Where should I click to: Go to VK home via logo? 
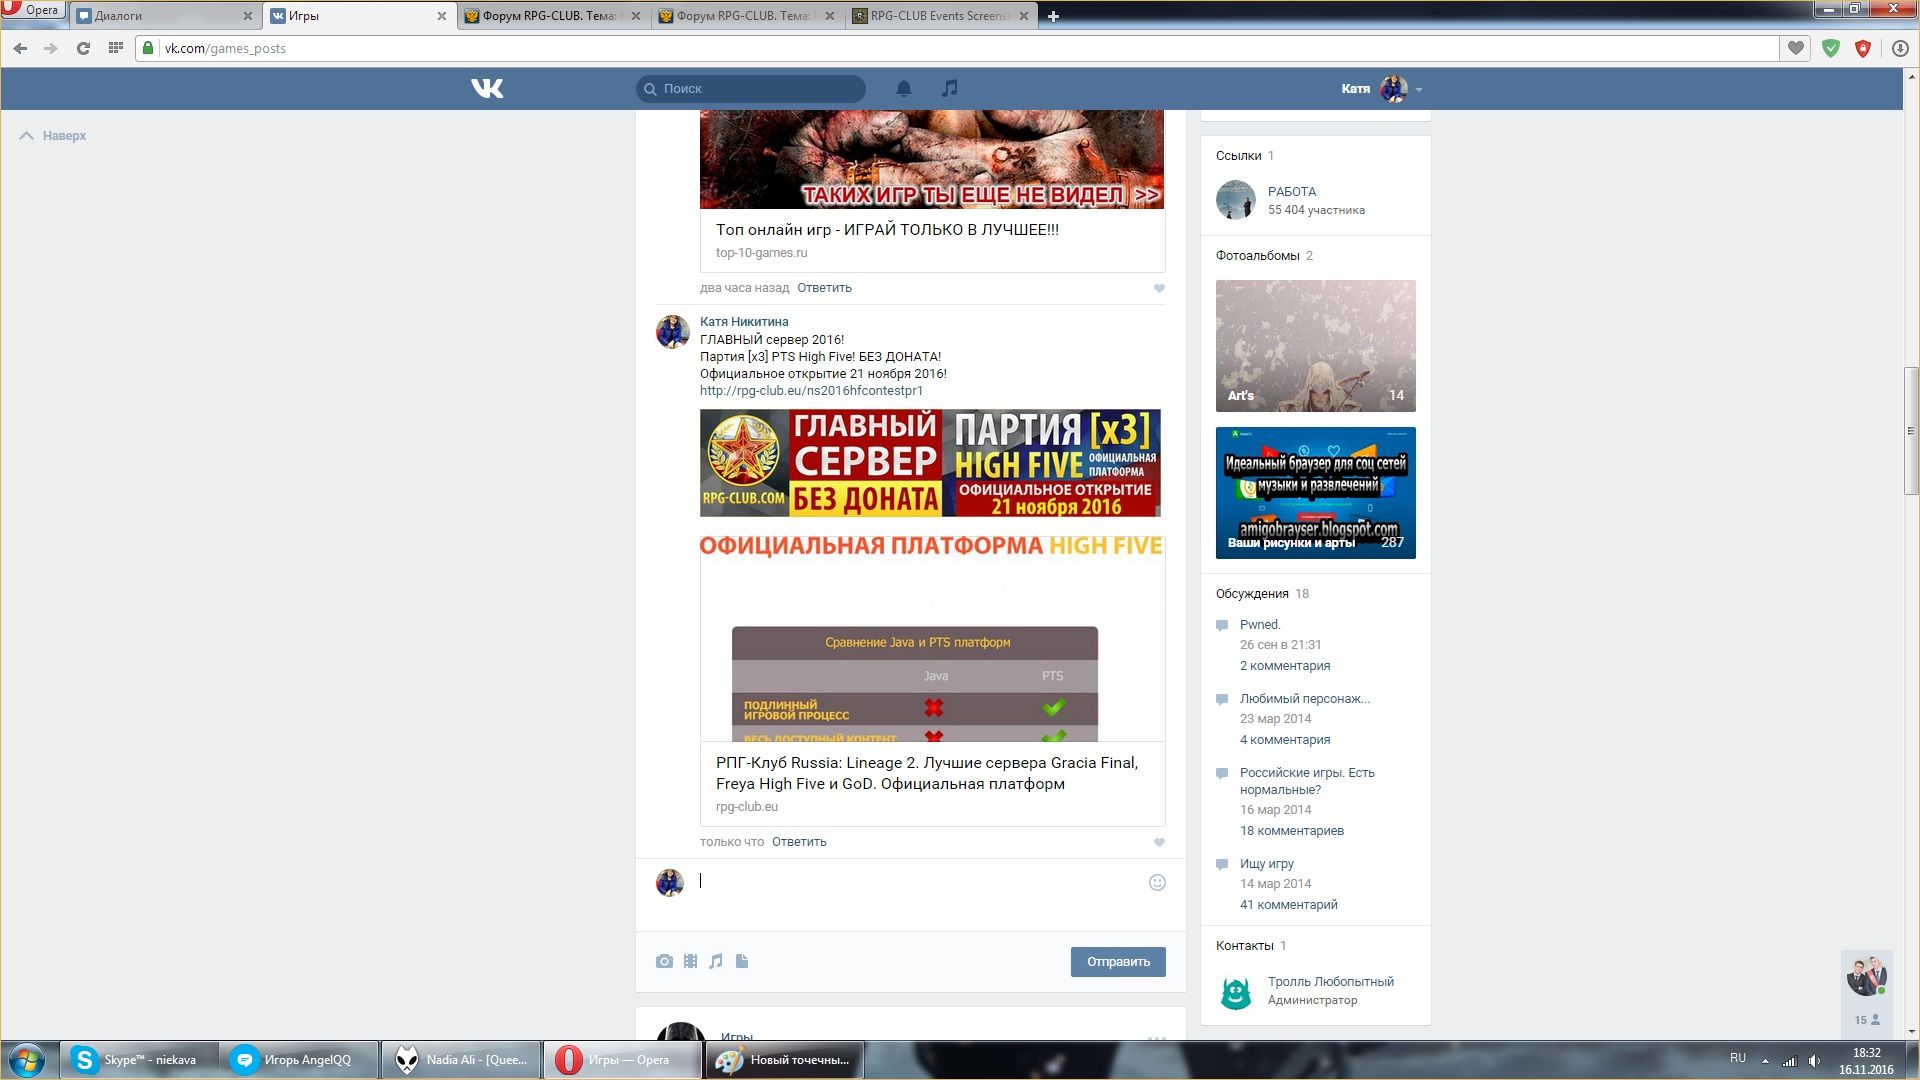pyautogui.click(x=487, y=89)
